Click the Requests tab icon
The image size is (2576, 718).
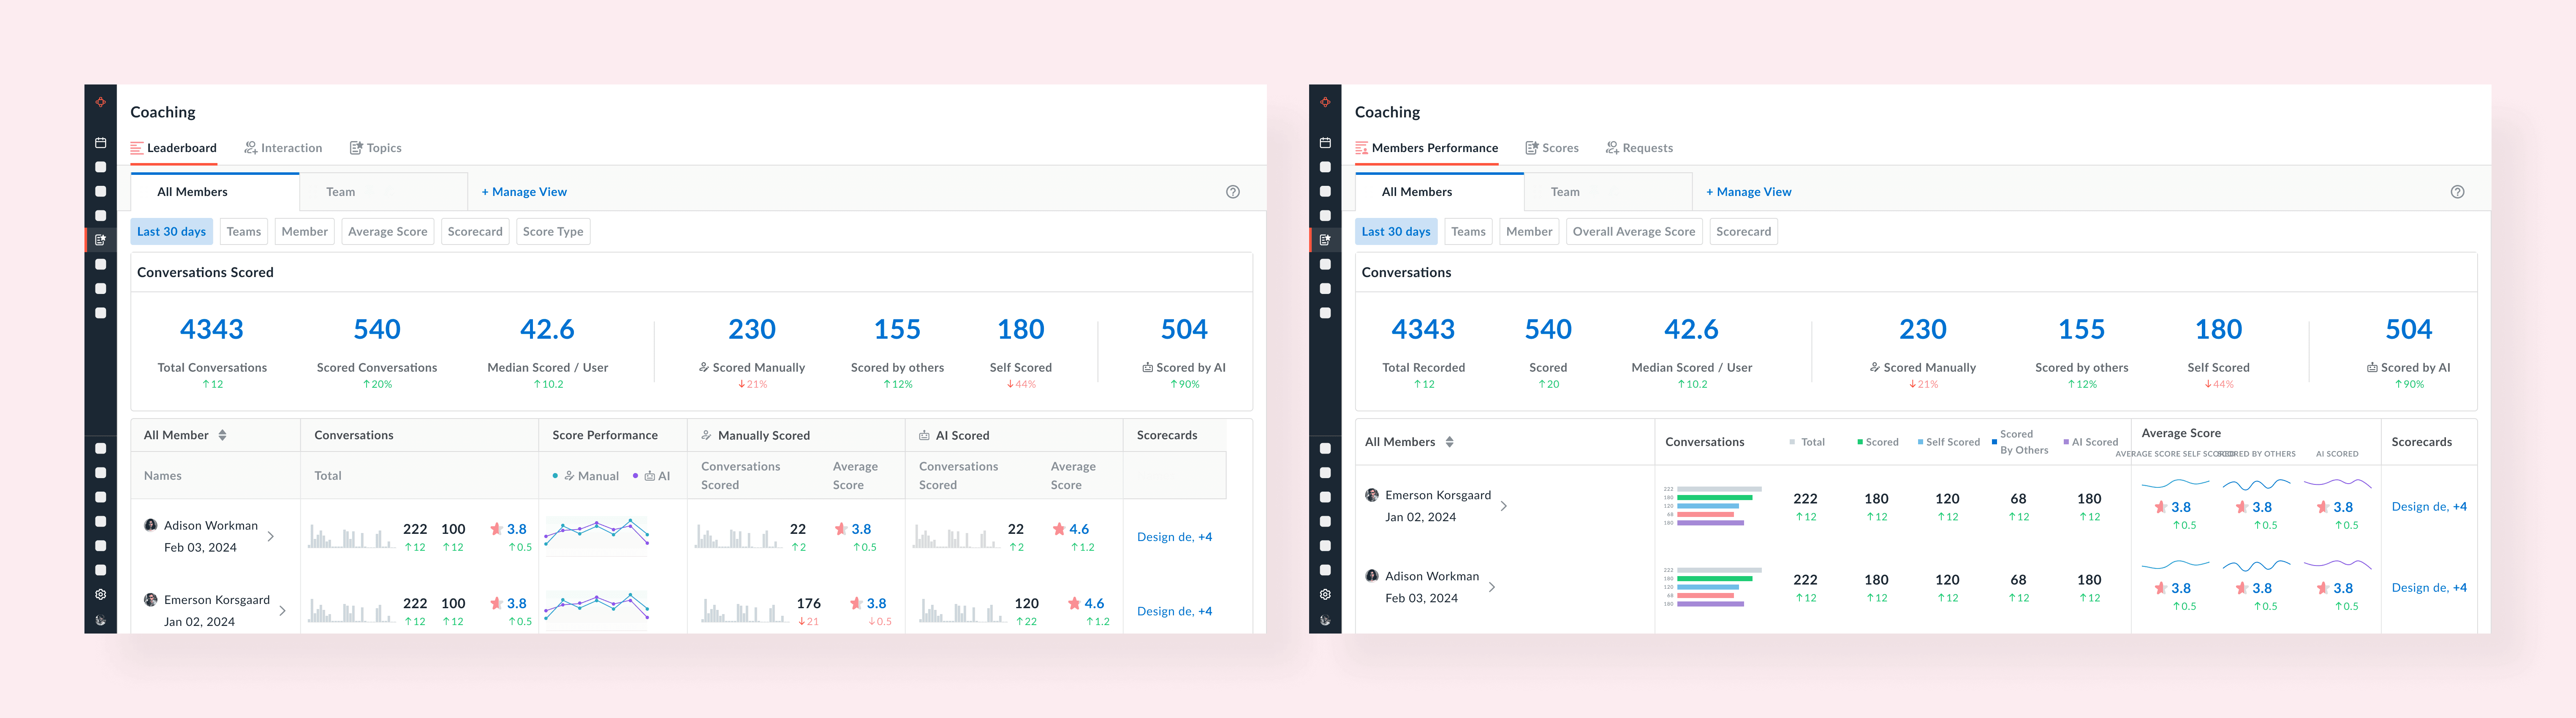click(x=1612, y=148)
